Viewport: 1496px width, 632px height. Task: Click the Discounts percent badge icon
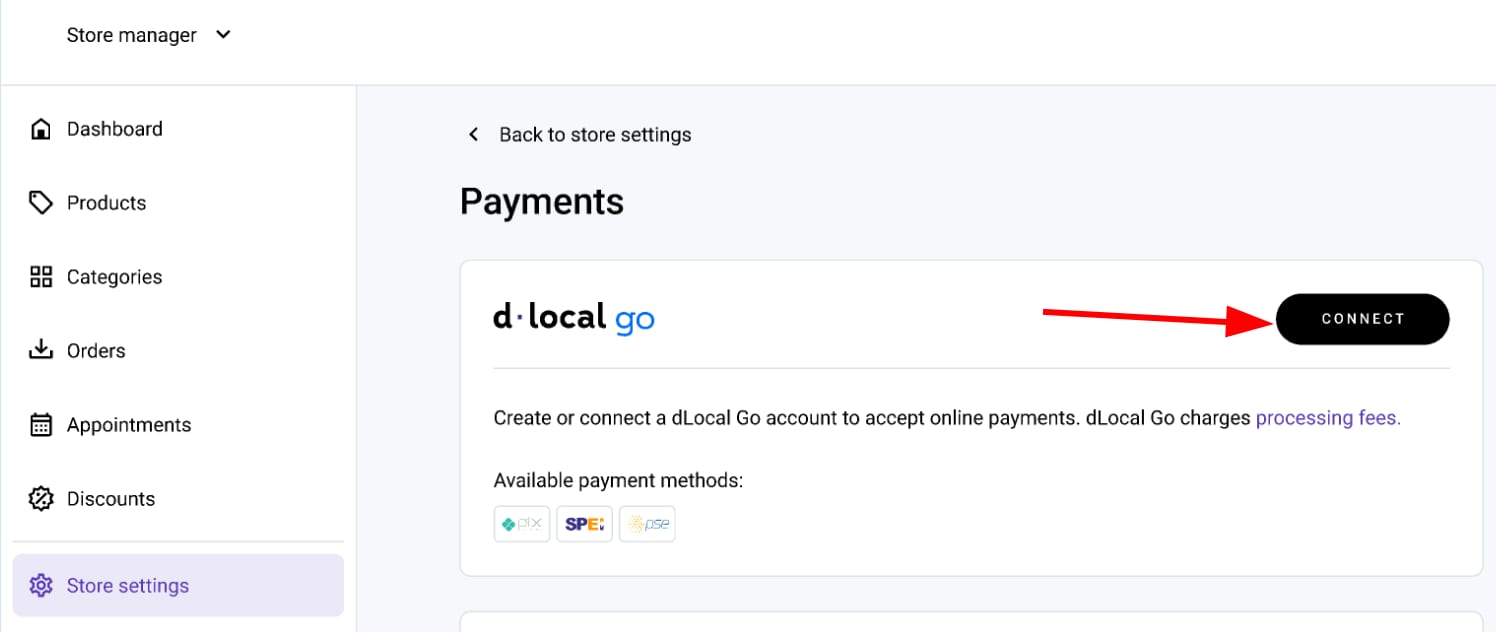click(x=41, y=499)
